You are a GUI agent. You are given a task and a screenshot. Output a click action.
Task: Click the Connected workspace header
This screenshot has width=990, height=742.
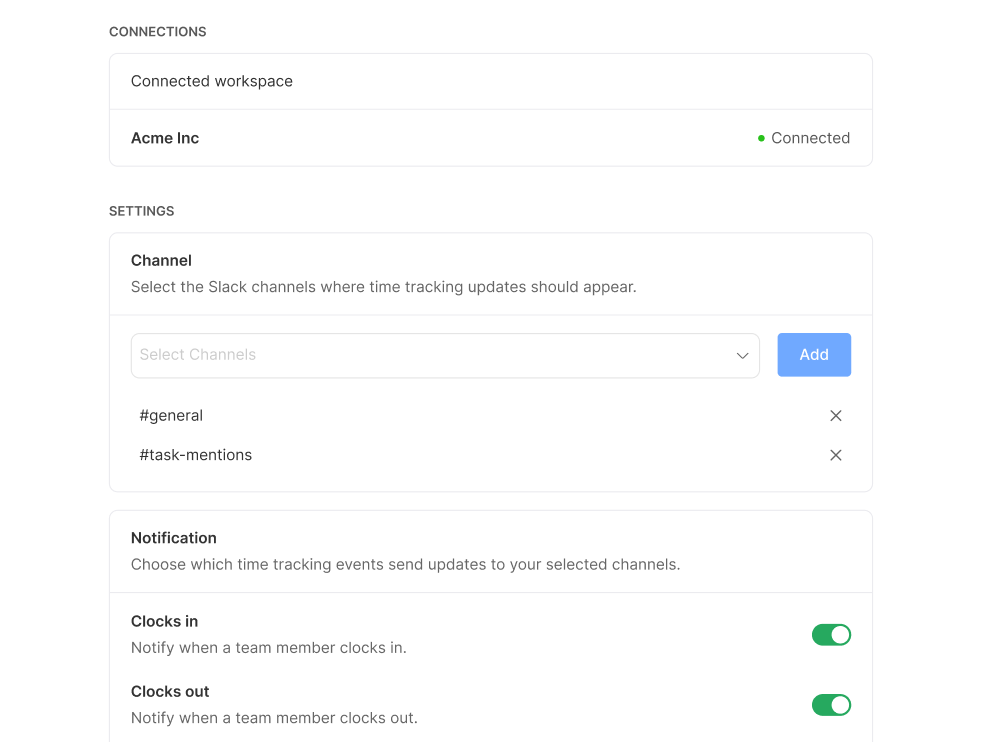(x=212, y=81)
